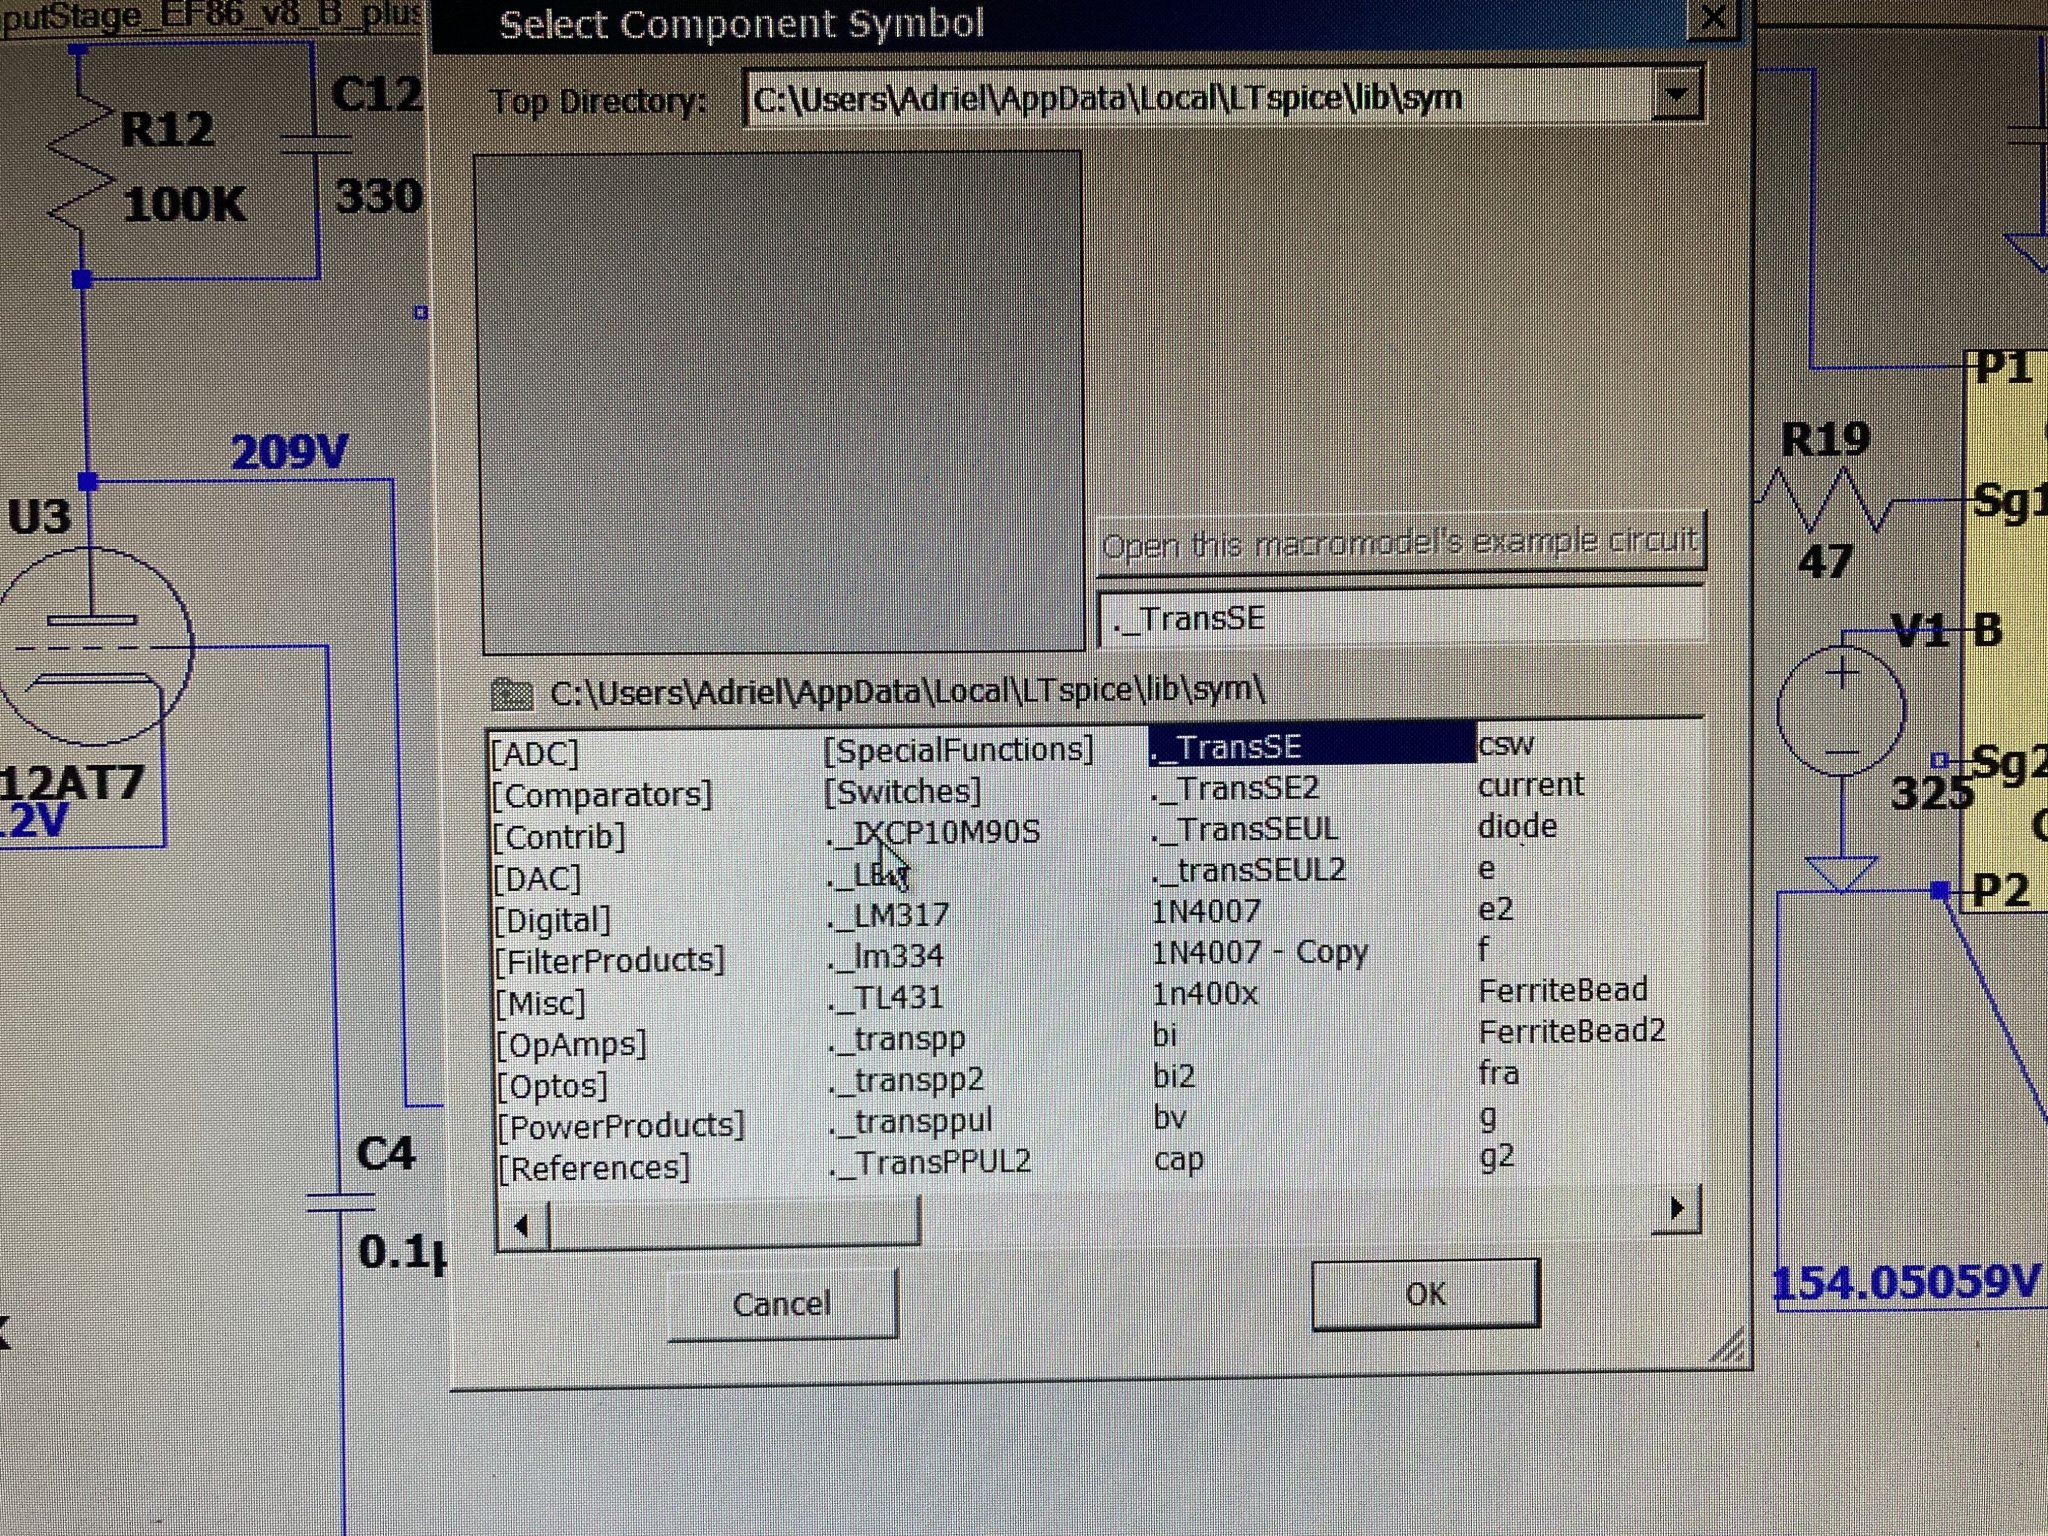Open the [ADC] folder

535,753
